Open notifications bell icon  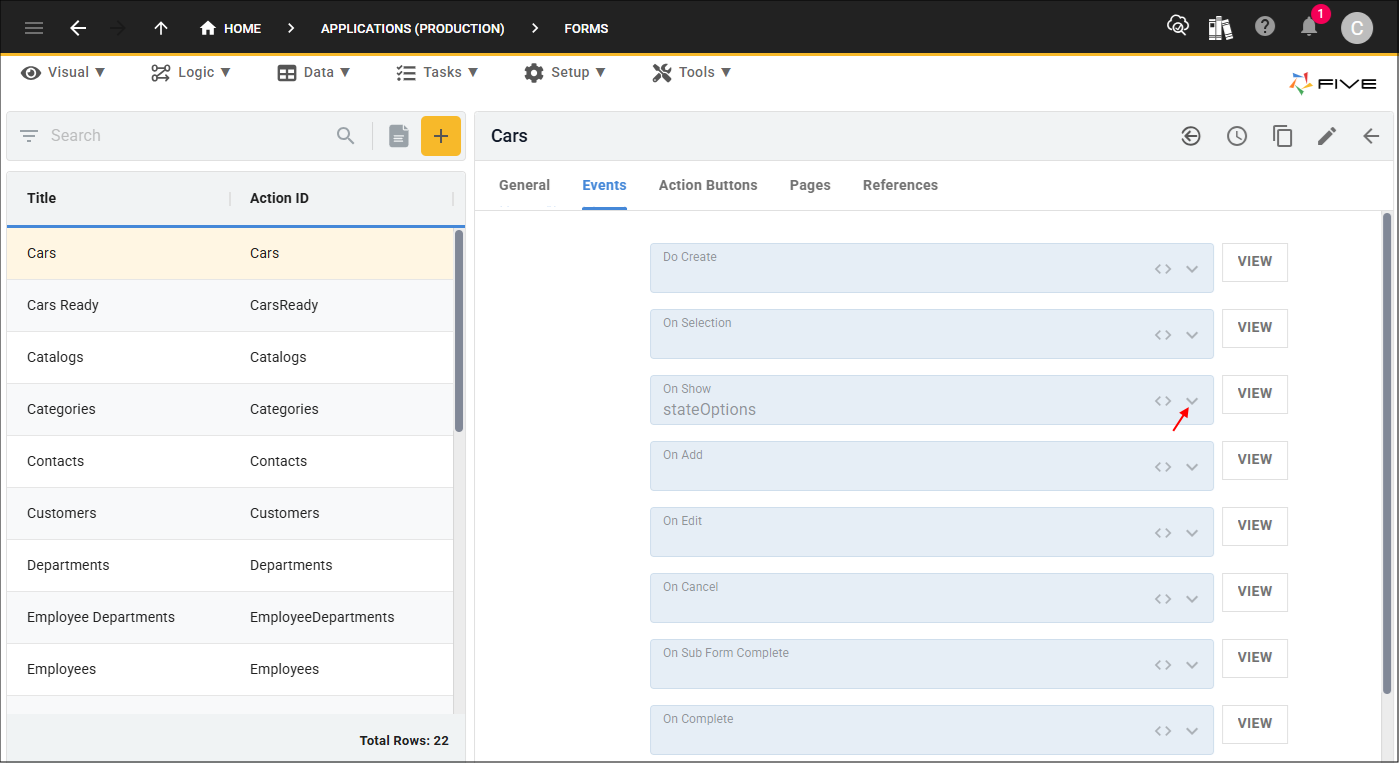(1309, 27)
